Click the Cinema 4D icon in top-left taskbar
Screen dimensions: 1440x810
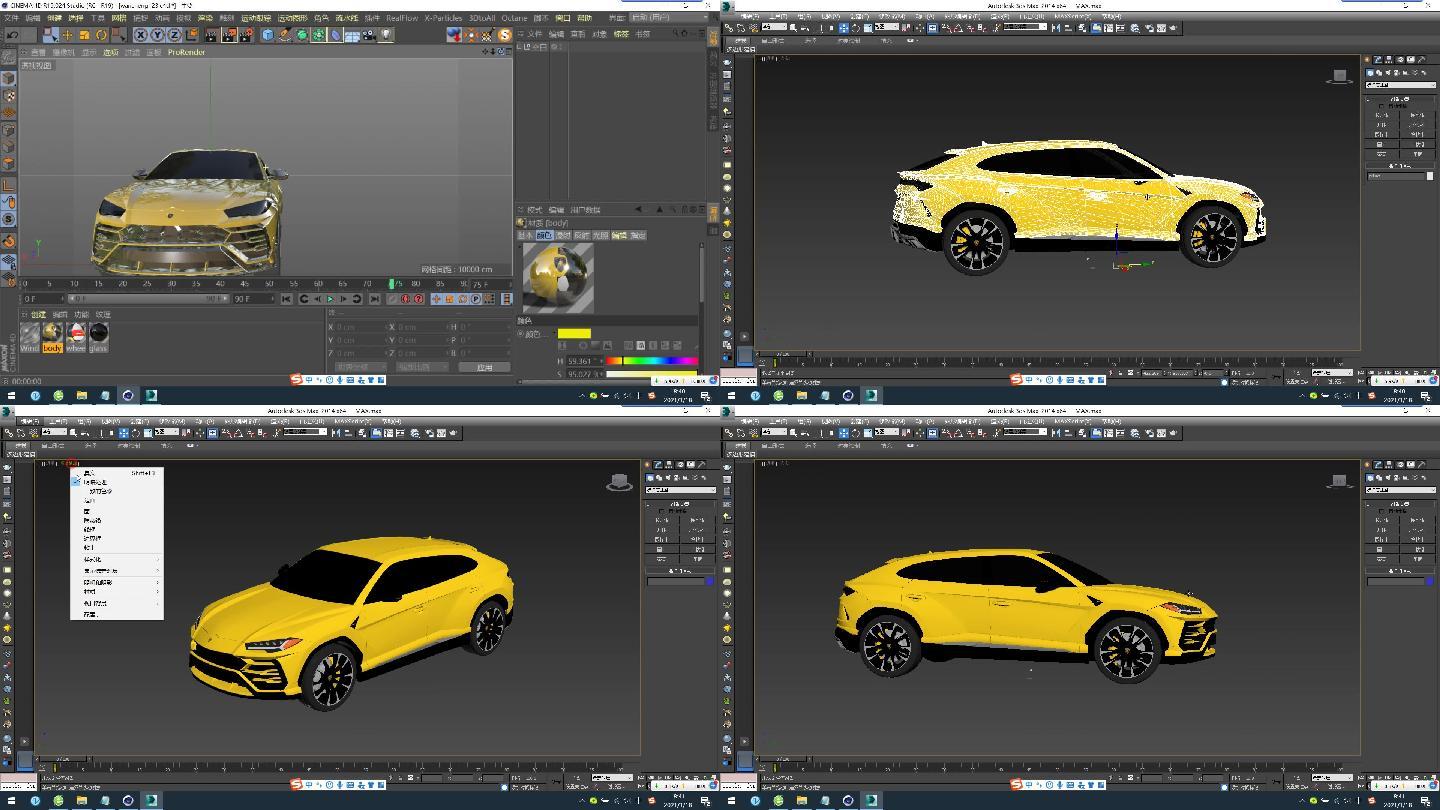point(128,395)
